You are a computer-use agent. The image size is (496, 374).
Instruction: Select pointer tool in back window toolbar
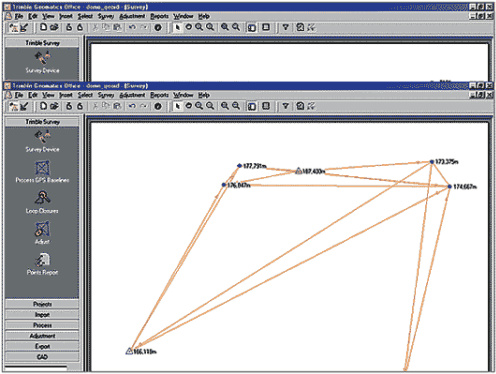178,27
